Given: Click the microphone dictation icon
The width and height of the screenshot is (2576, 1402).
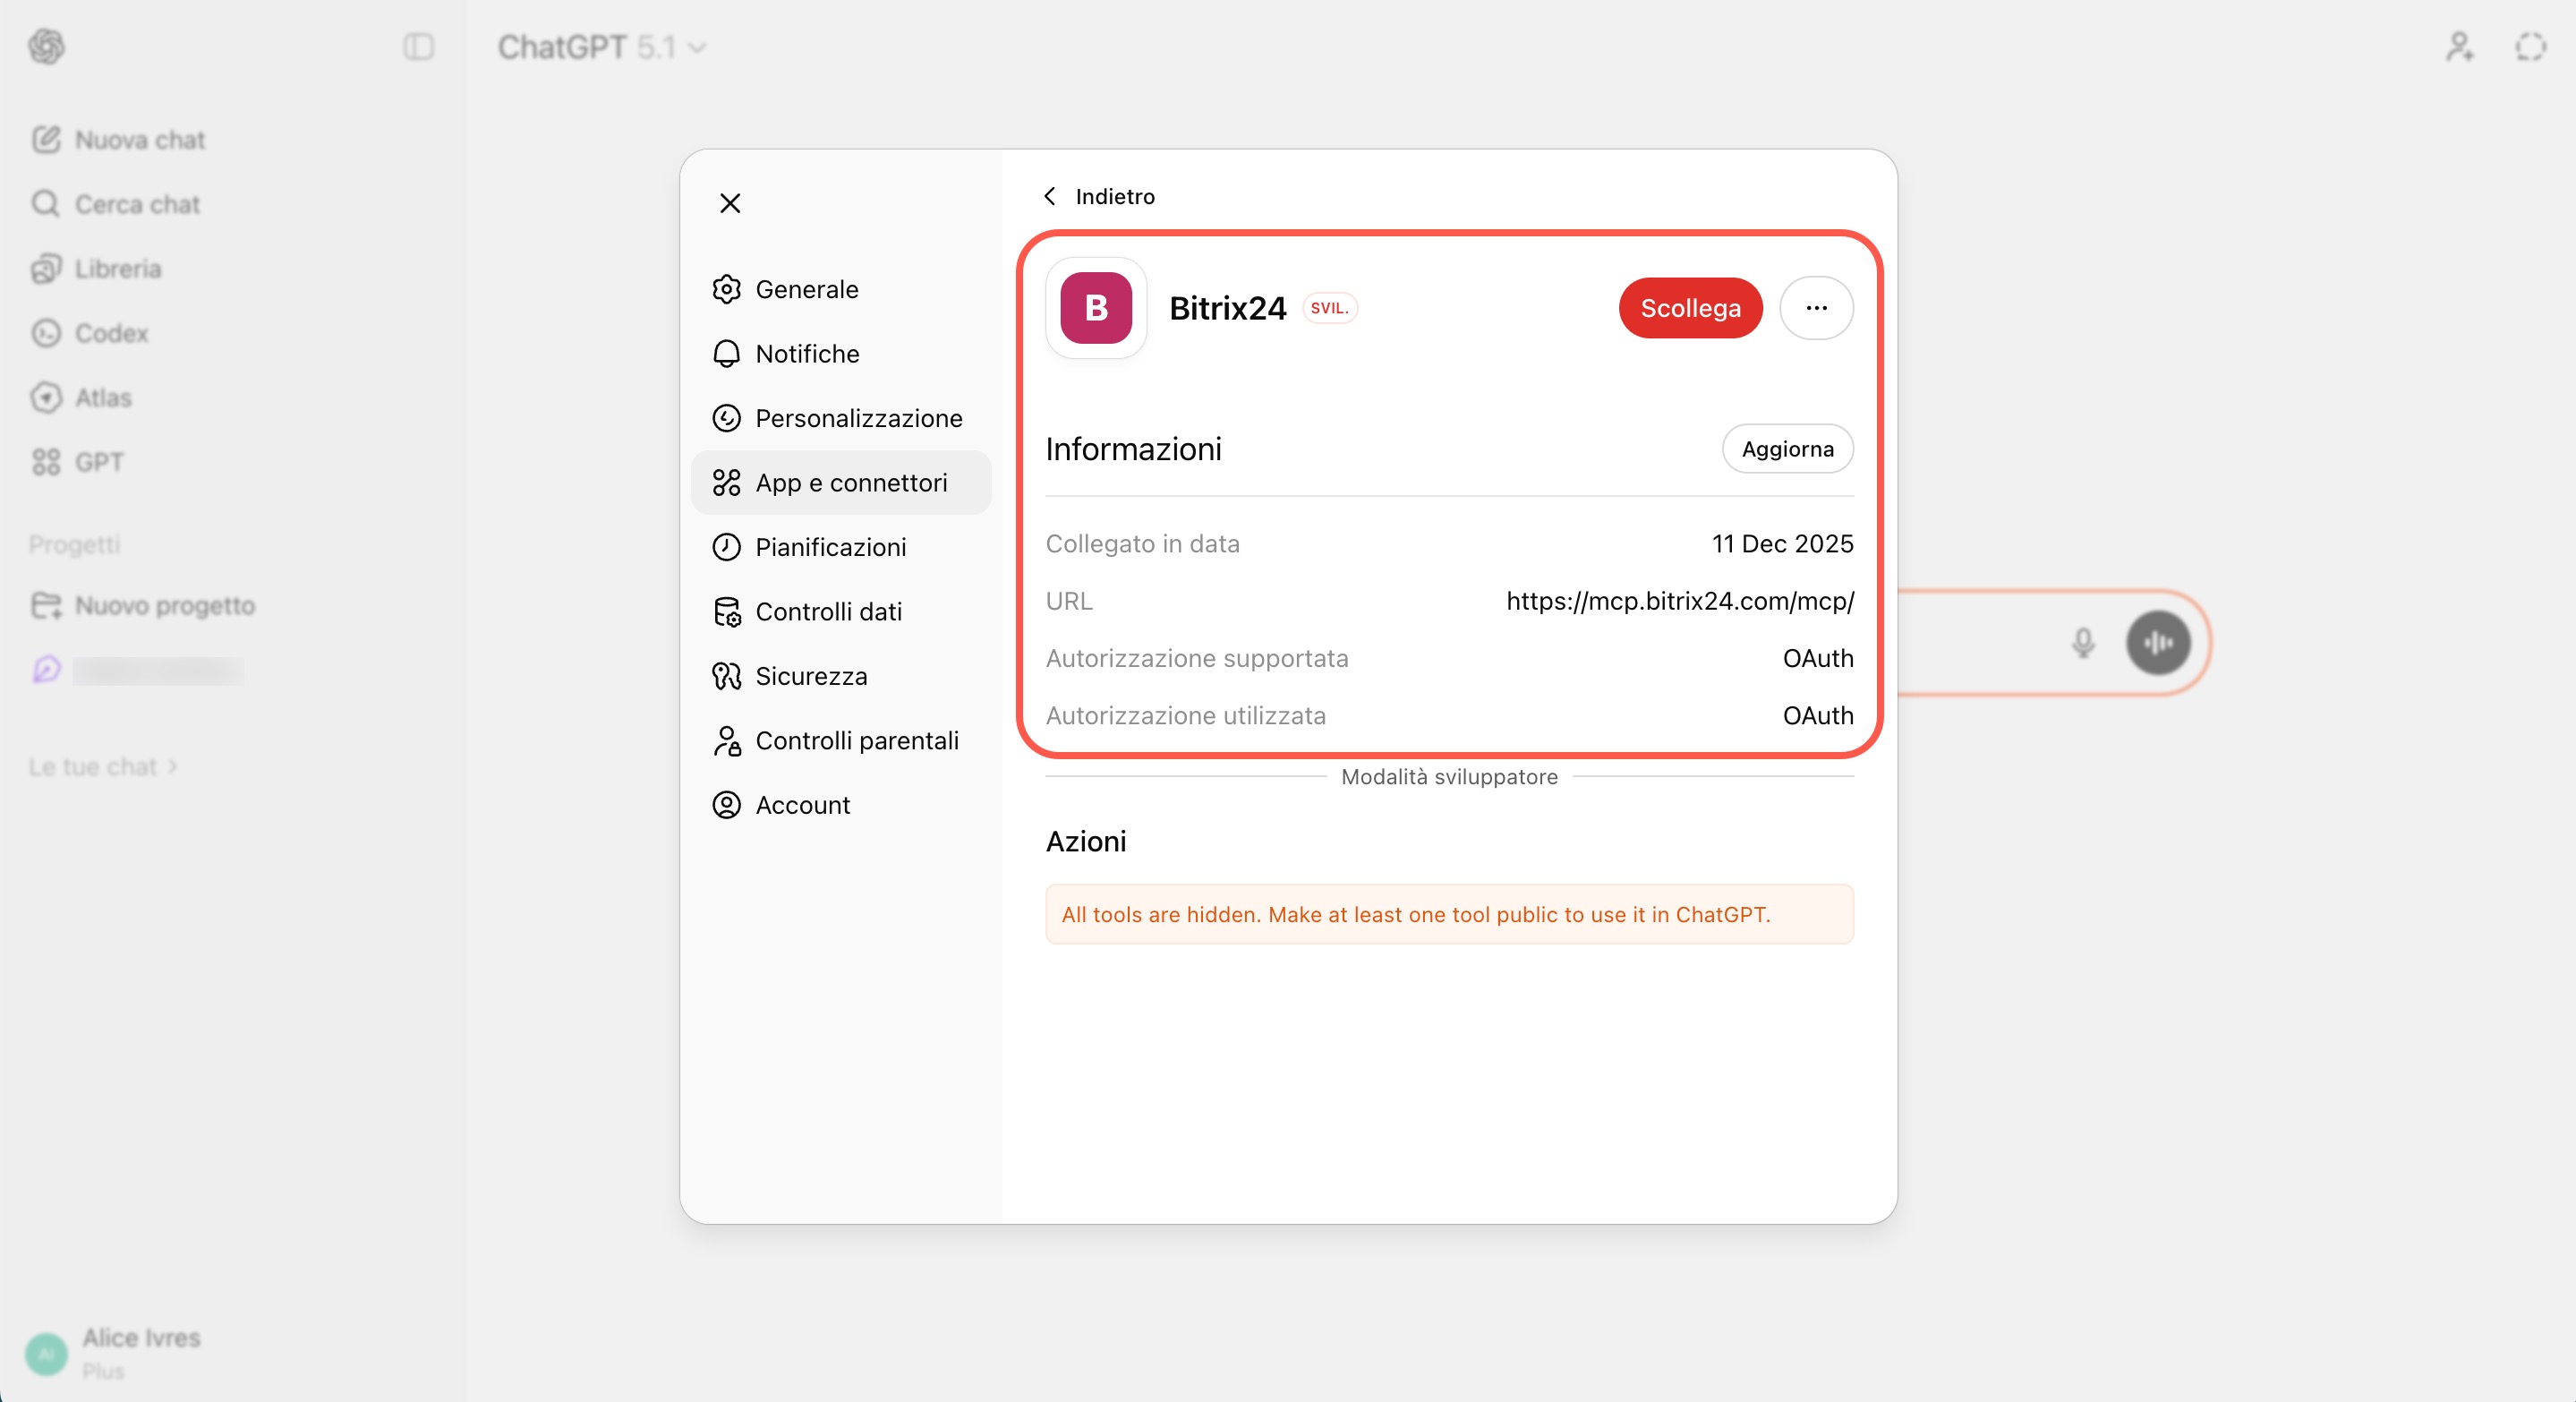Looking at the screenshot, I should (2082, 642).
